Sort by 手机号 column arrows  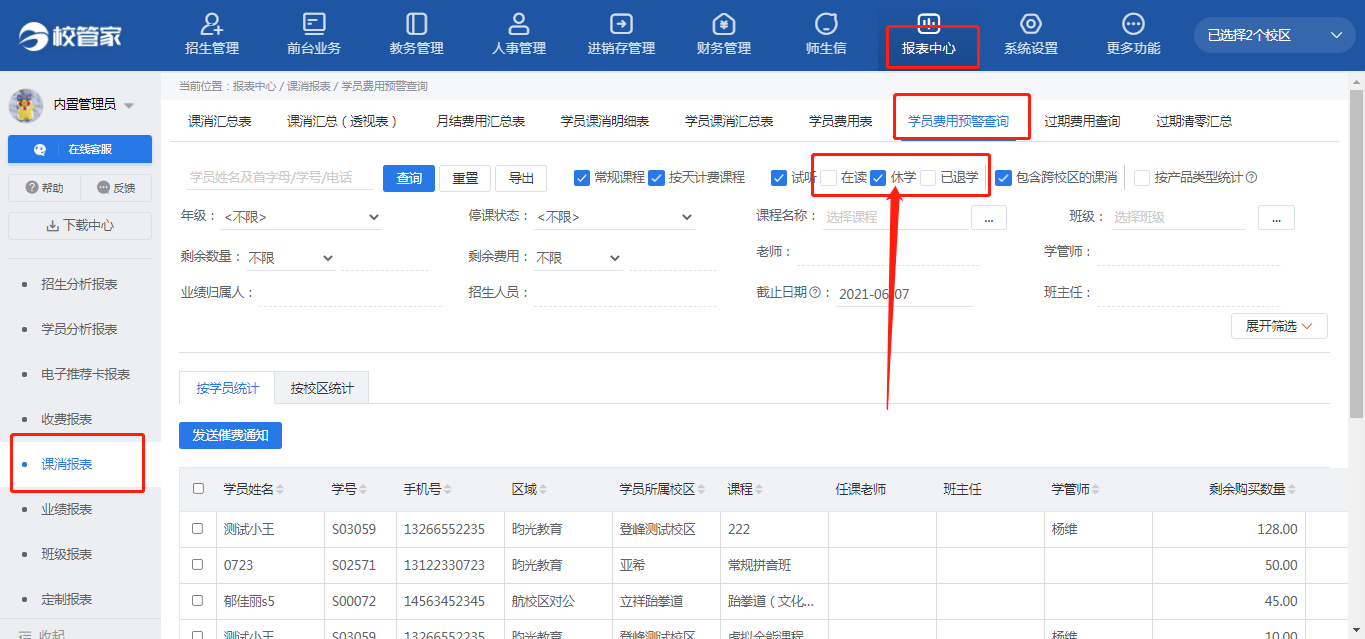pyautogui.click(x=448, y=490)
